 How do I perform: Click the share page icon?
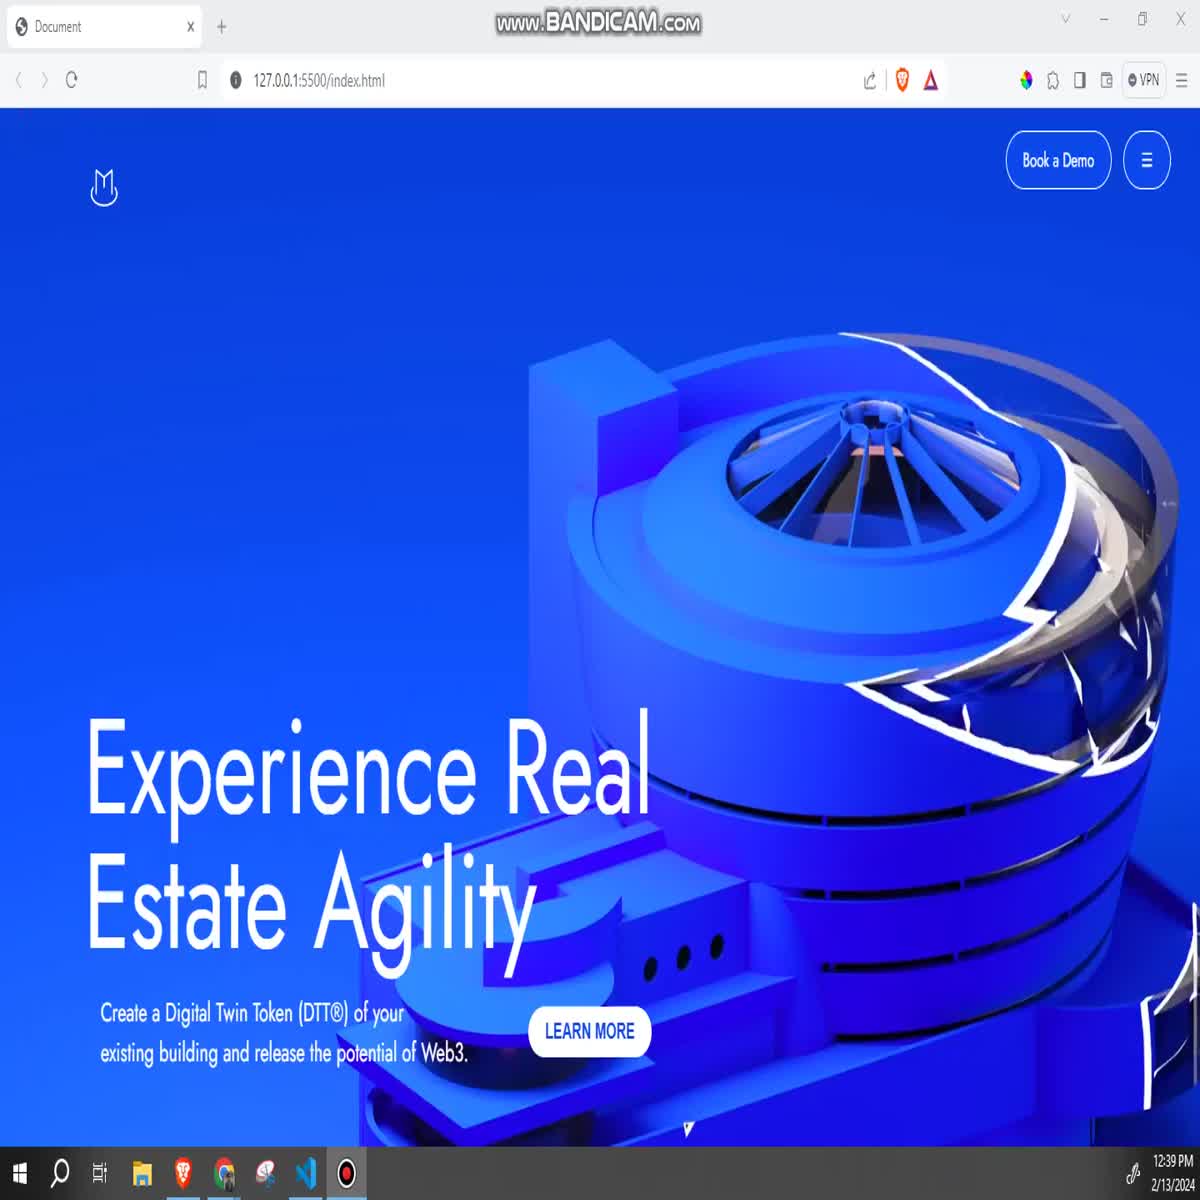tap(870, 80)
